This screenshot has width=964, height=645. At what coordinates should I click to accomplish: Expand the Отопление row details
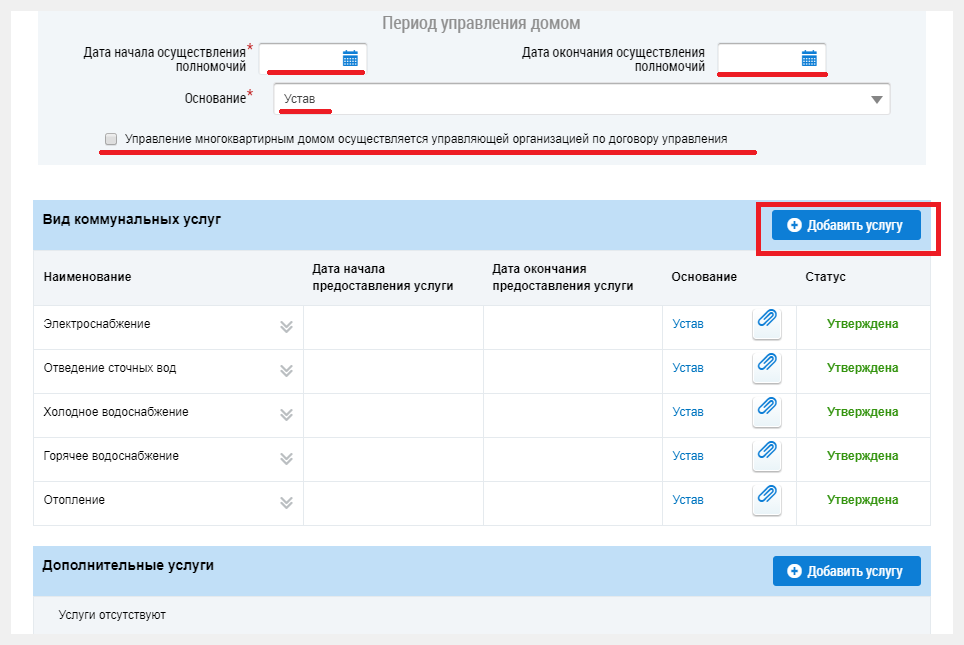coord(286,502)
